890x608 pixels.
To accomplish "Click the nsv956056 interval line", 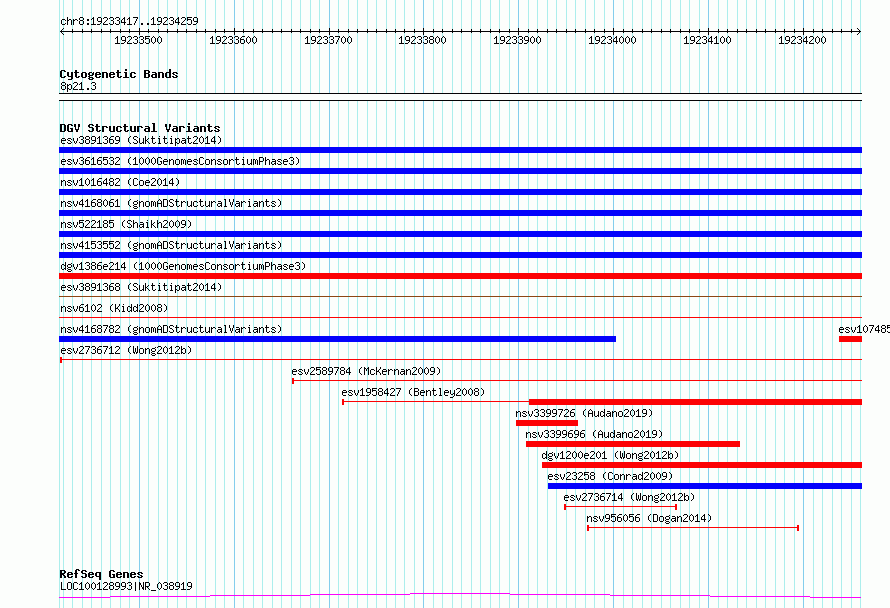I will [693, 528].
